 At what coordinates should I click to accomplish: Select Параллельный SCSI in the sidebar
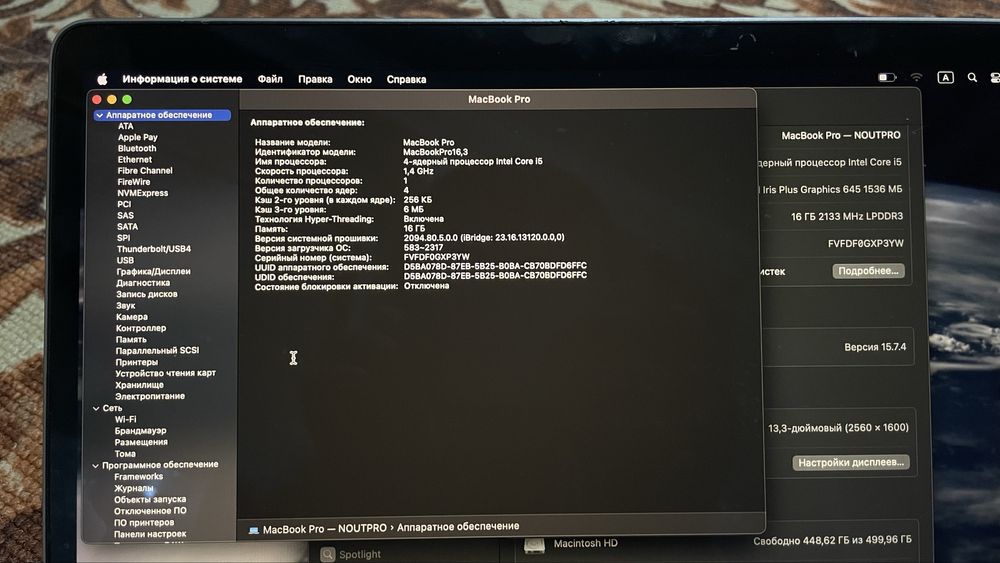158,351
